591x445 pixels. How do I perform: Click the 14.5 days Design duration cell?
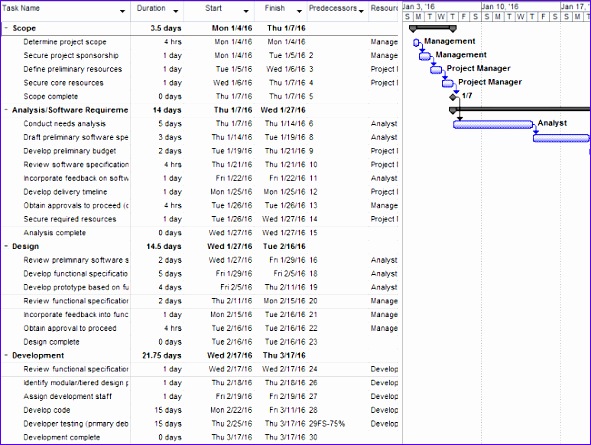pyautogui.click(x=164, y=246)
